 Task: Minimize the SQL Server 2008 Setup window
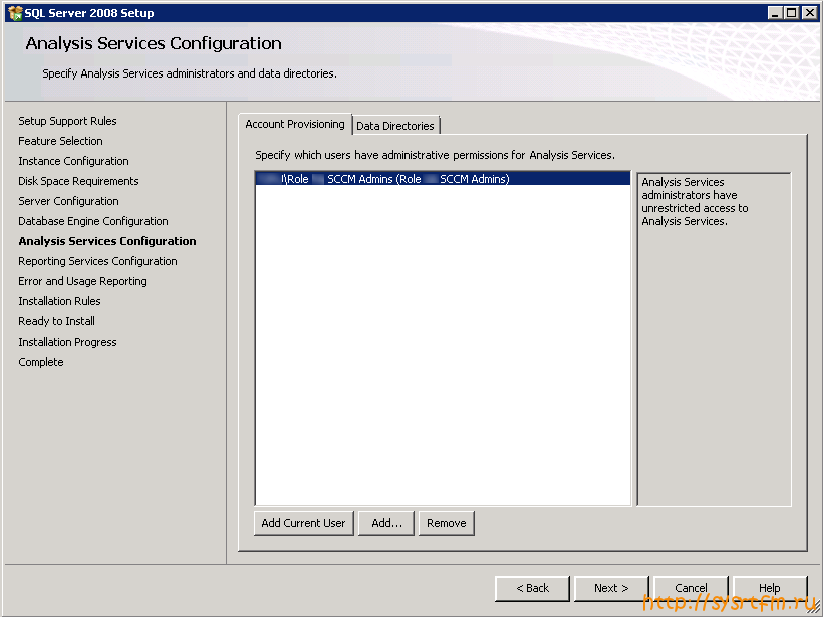(x=775, y=13)
